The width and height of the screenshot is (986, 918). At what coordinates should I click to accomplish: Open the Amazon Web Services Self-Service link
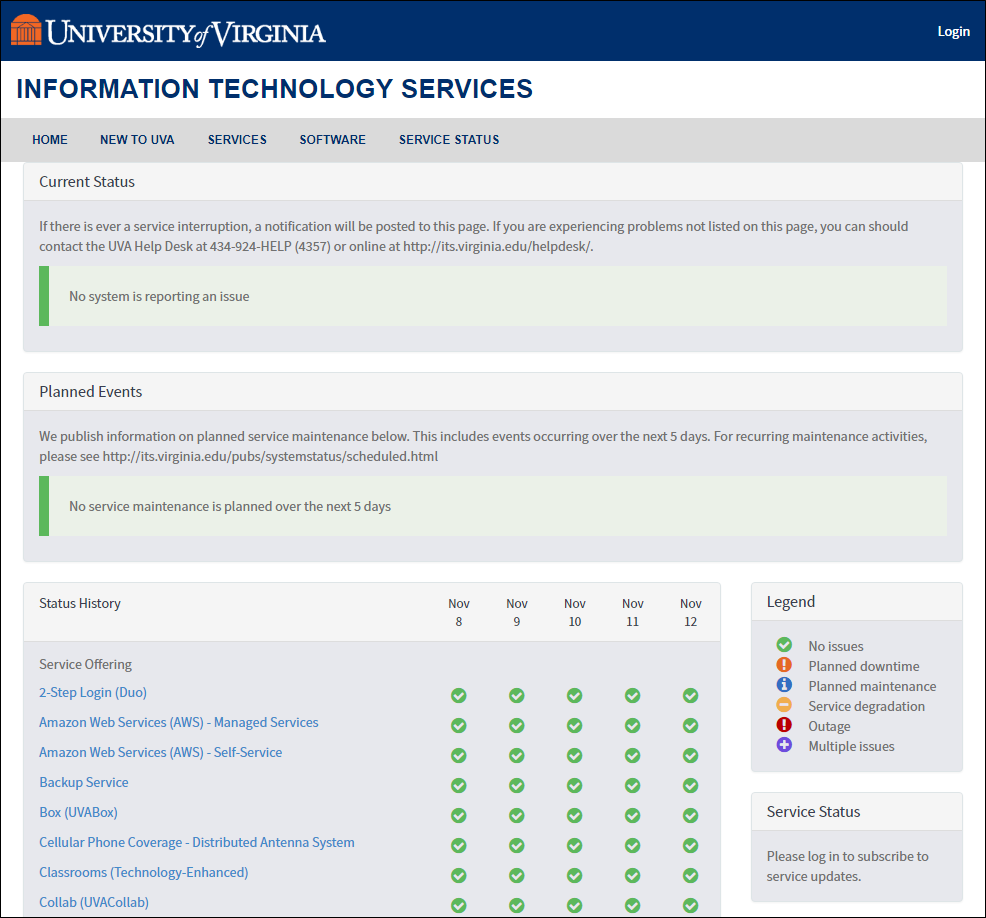pos(160,752)
